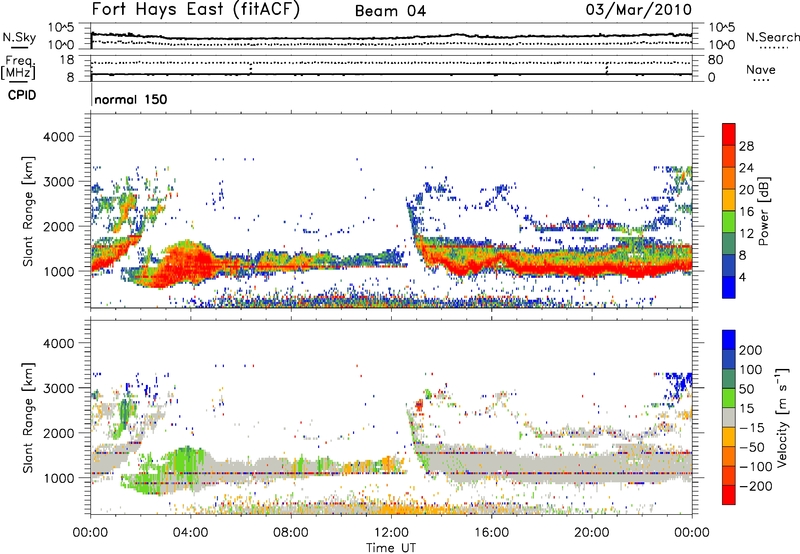800x554 pixels.
Task: Click the '80' tick on the Nave scale
Action: [715, 60]
